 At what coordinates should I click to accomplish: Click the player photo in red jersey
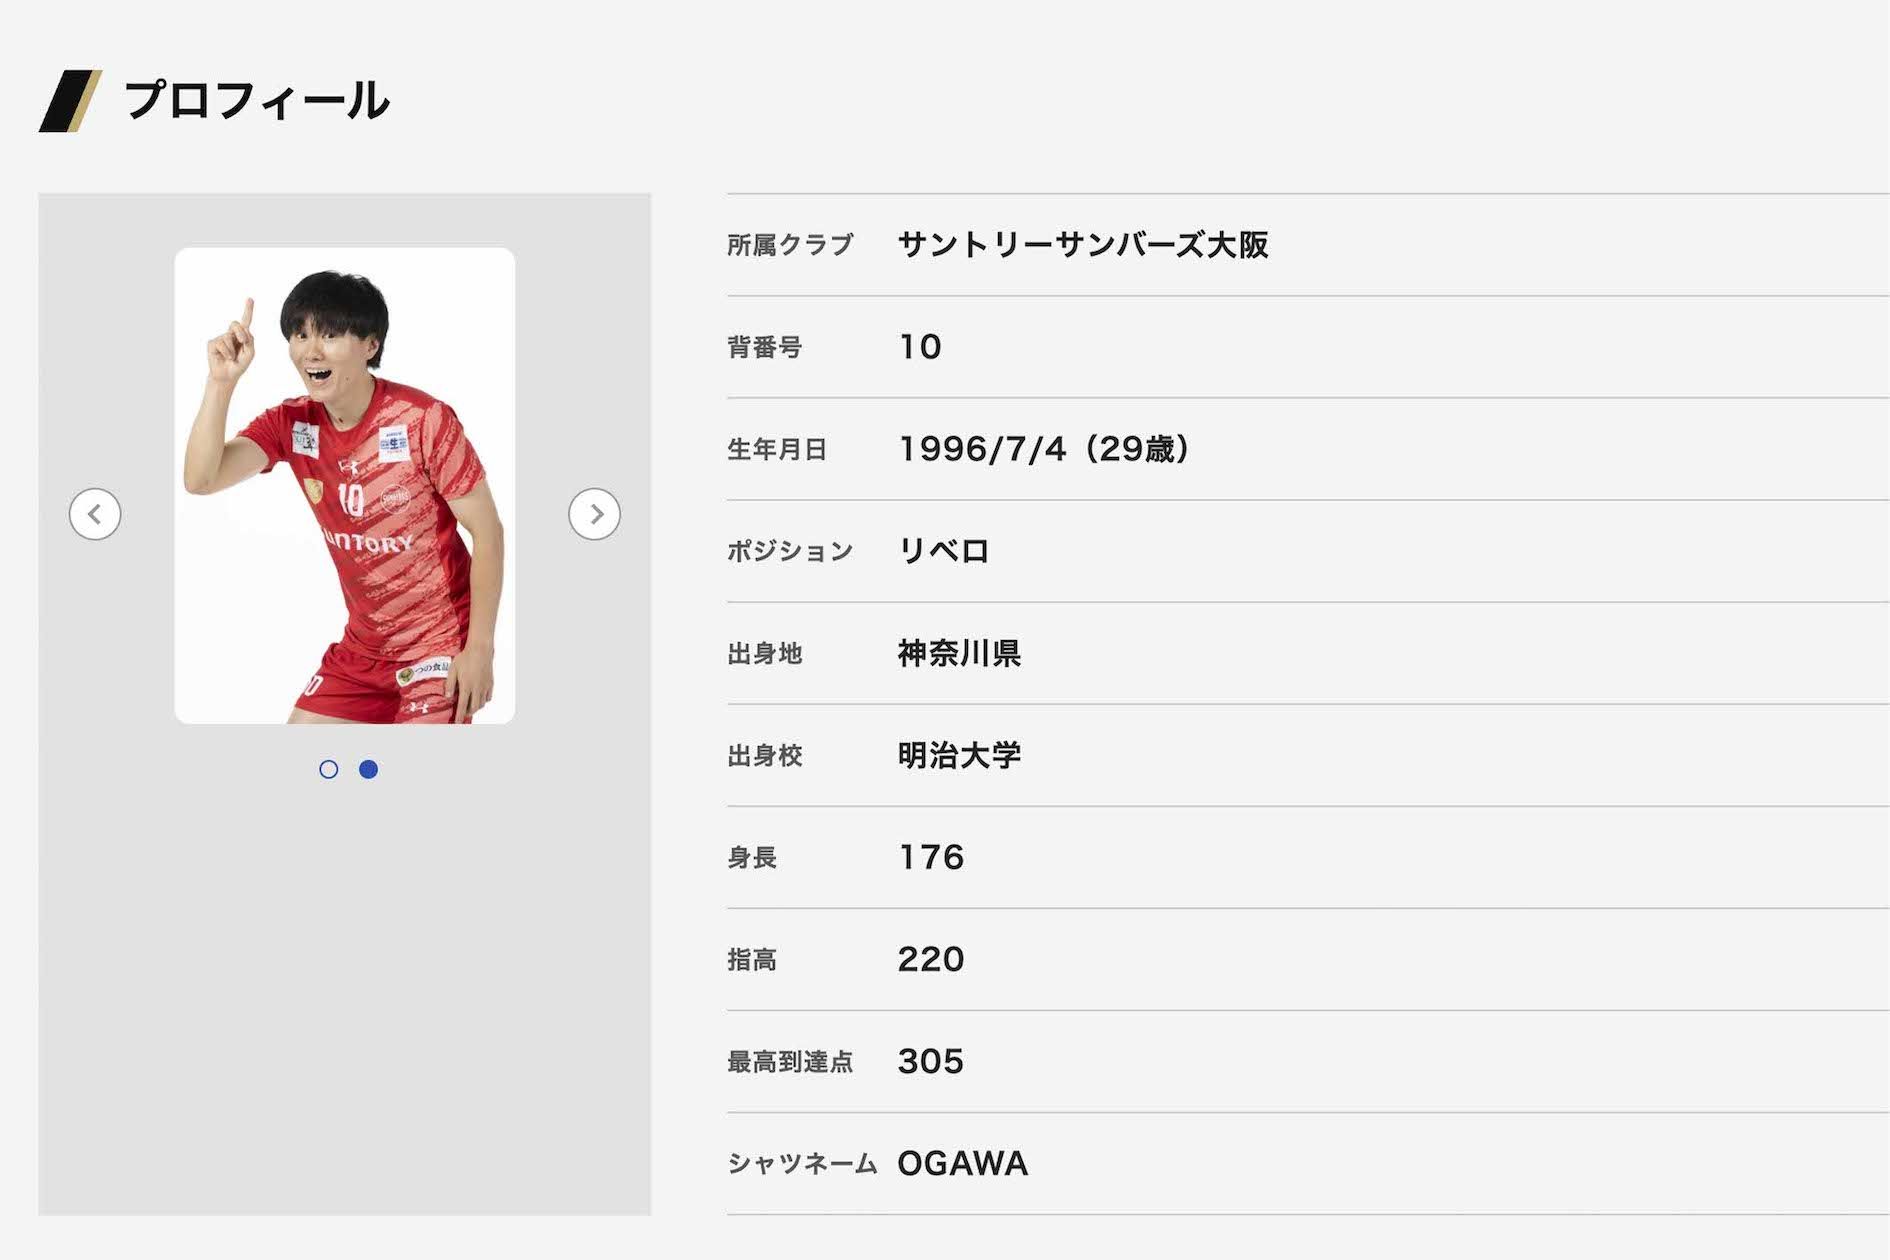click(345, 486)
